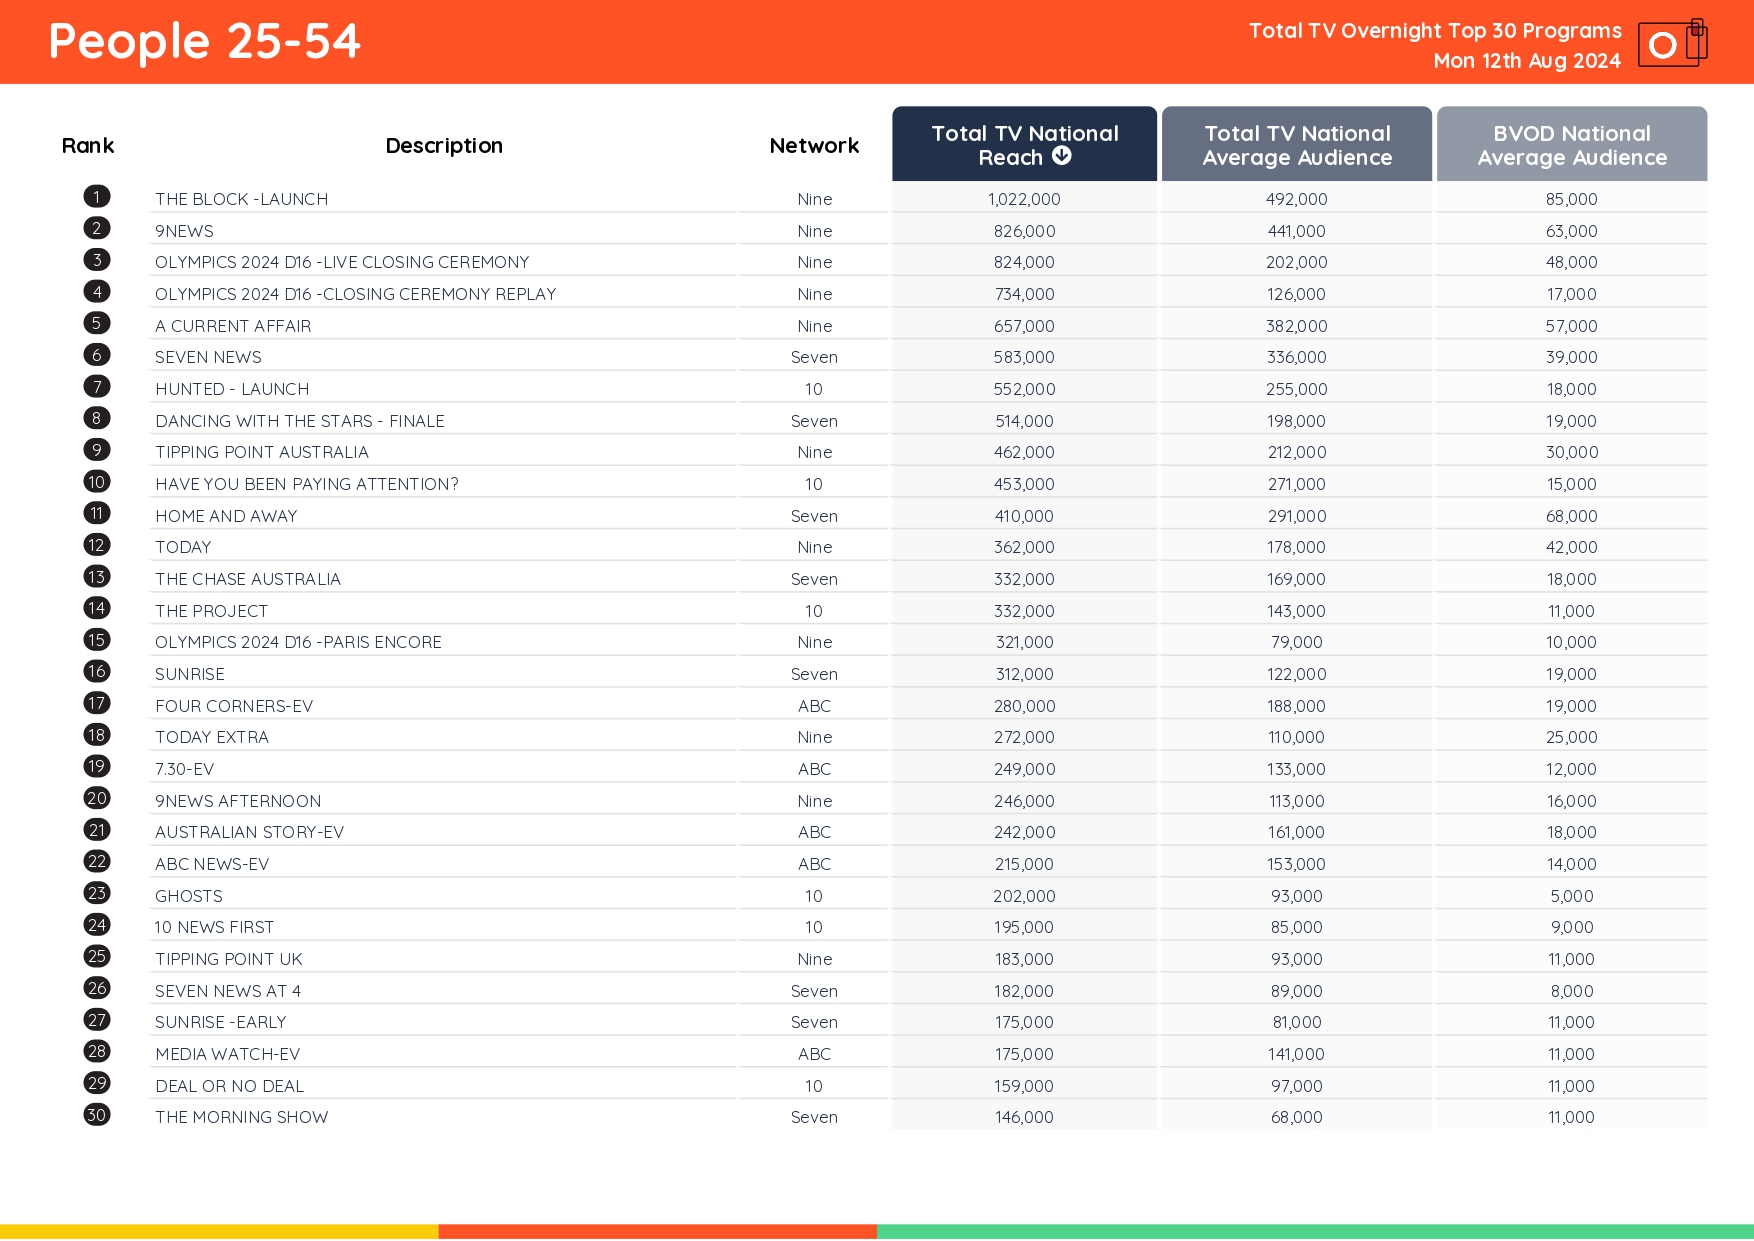Click the rank 11 badge for HOME AND AWAY

tap(96, 512)
